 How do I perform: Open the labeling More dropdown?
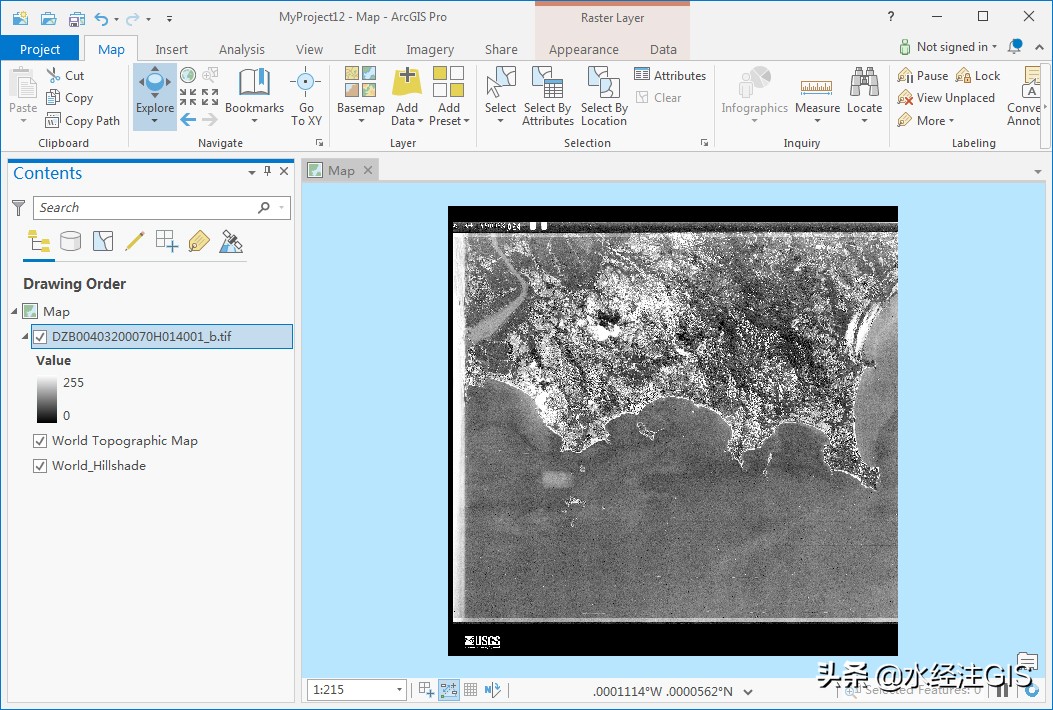pos(926,120)
